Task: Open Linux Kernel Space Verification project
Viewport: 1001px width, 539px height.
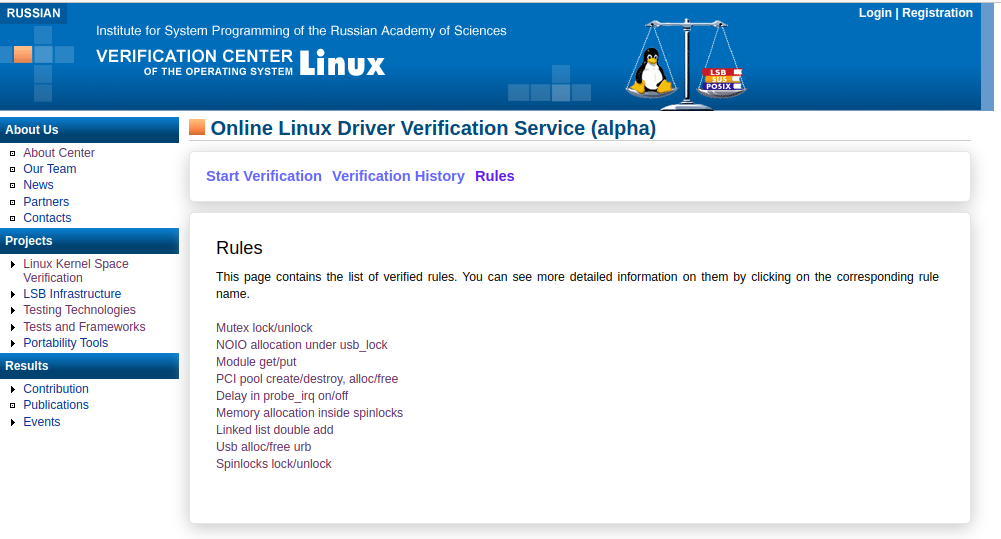Action: pyautogui.click(x=75, y=271)
